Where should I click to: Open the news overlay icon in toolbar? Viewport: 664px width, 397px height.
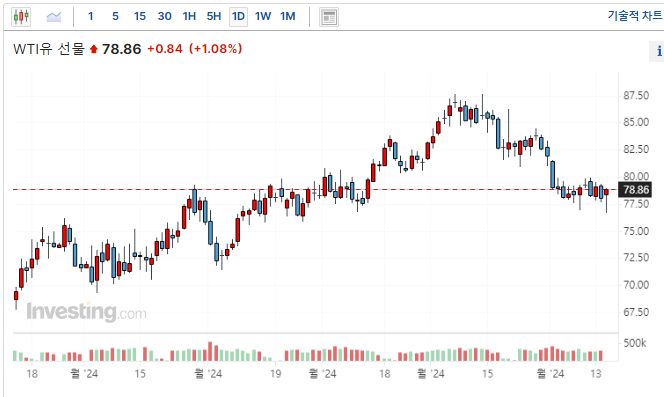pyautogui.click(x=329, y=17)
